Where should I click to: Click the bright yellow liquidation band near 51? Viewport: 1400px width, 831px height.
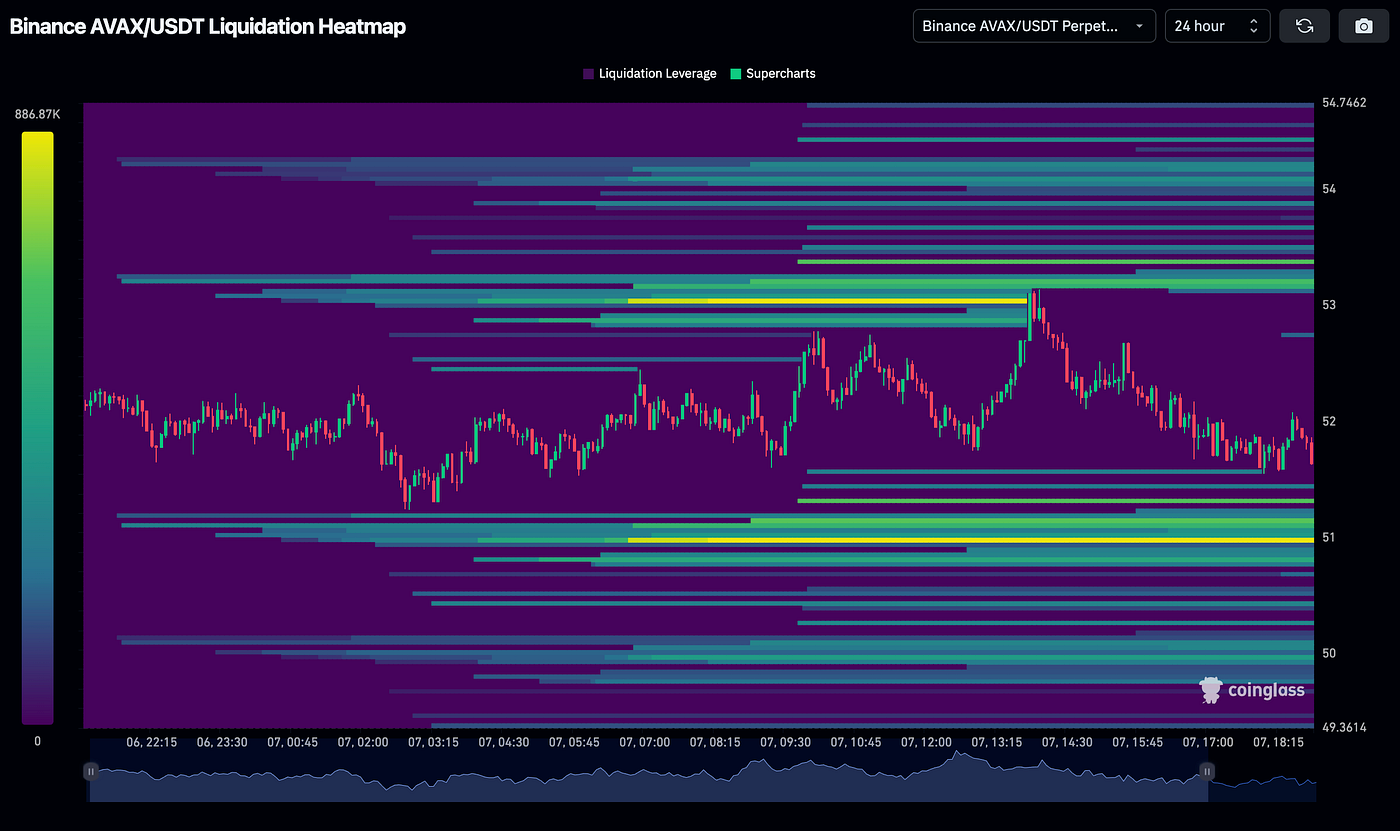970,540
